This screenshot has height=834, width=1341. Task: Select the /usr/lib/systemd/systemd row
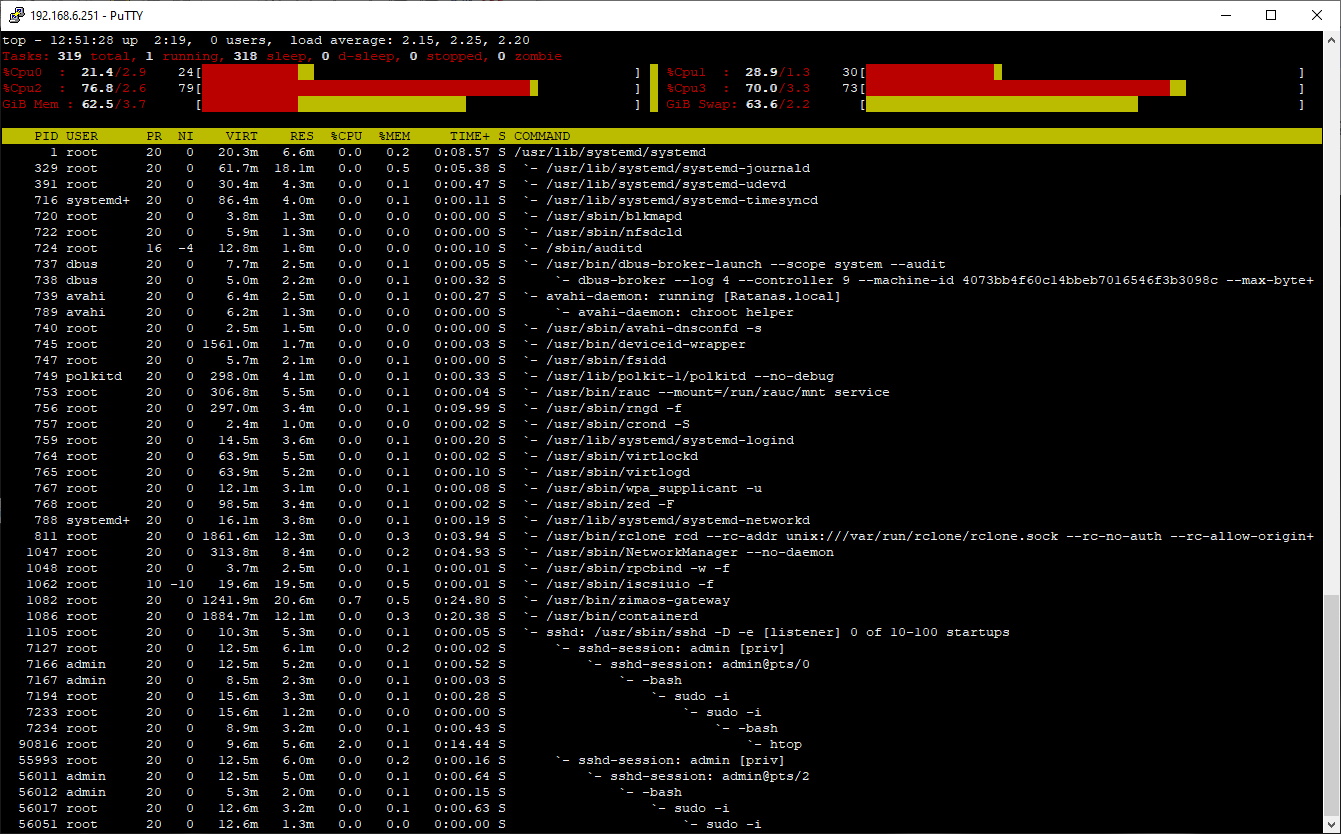pyautogui.click(x=661, y=152)
